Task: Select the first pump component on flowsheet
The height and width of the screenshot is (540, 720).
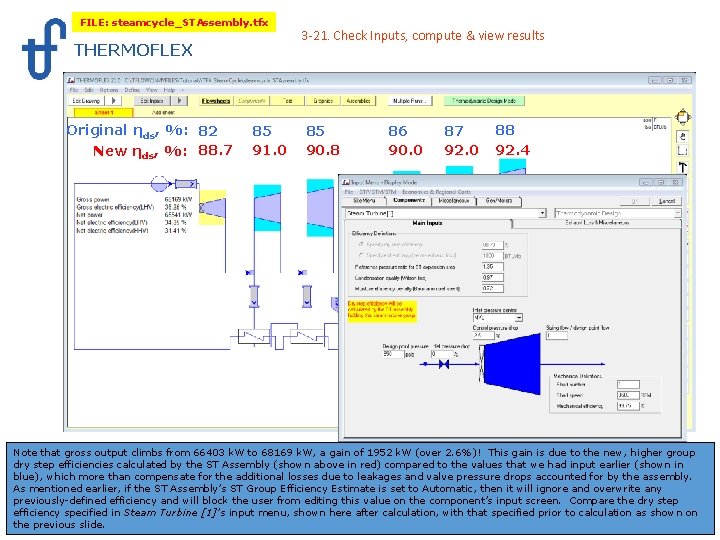Action: tap(254, 297)
